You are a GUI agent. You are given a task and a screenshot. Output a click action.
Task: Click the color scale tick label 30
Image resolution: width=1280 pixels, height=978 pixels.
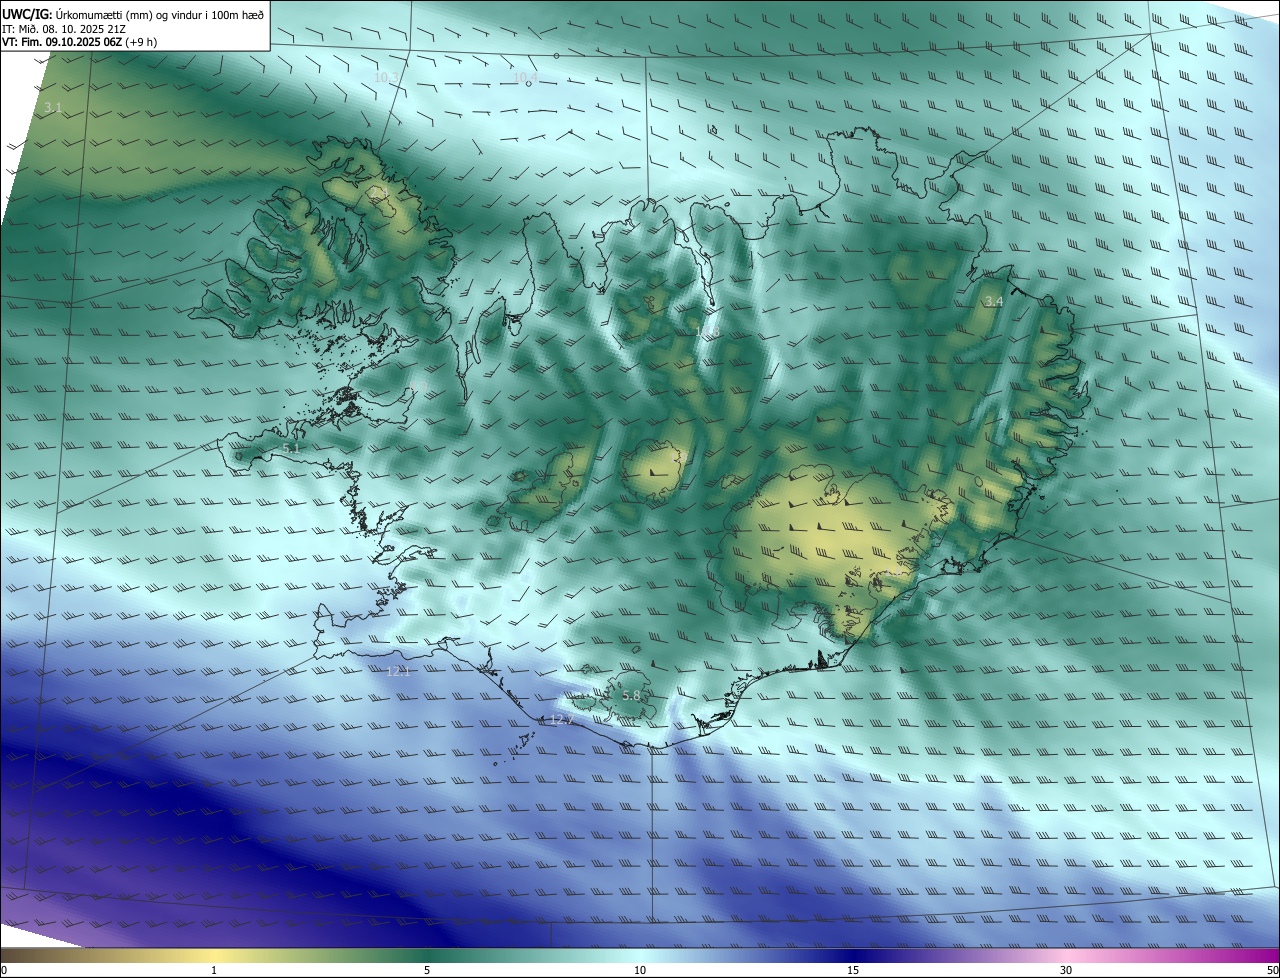(1066, 970)
